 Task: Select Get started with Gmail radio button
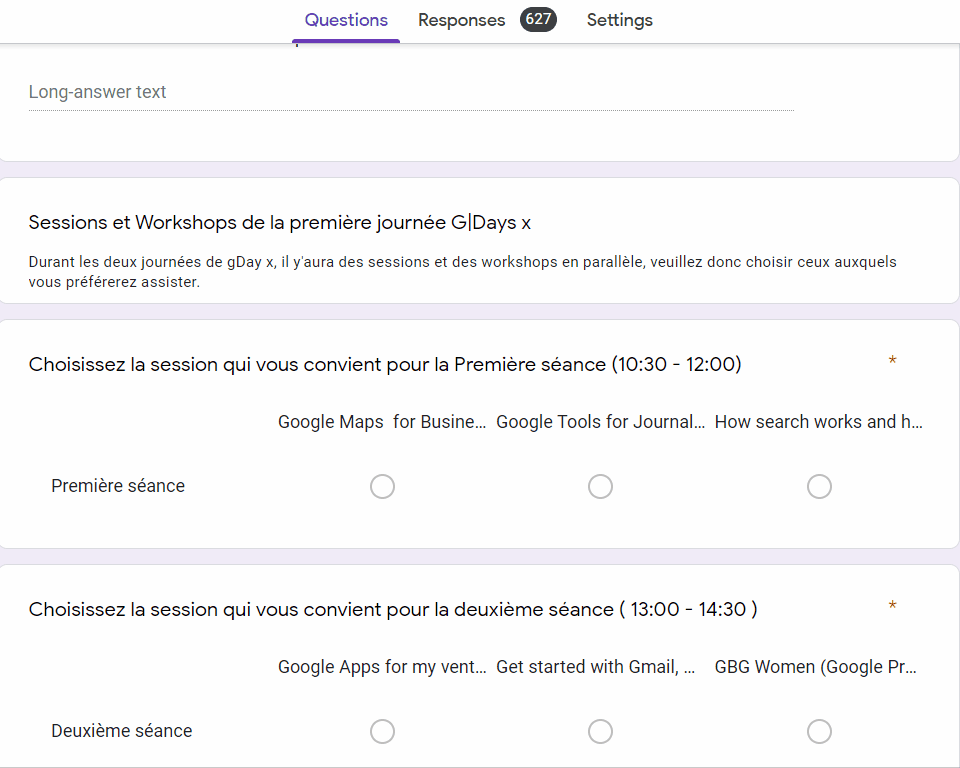click(600, 732)
